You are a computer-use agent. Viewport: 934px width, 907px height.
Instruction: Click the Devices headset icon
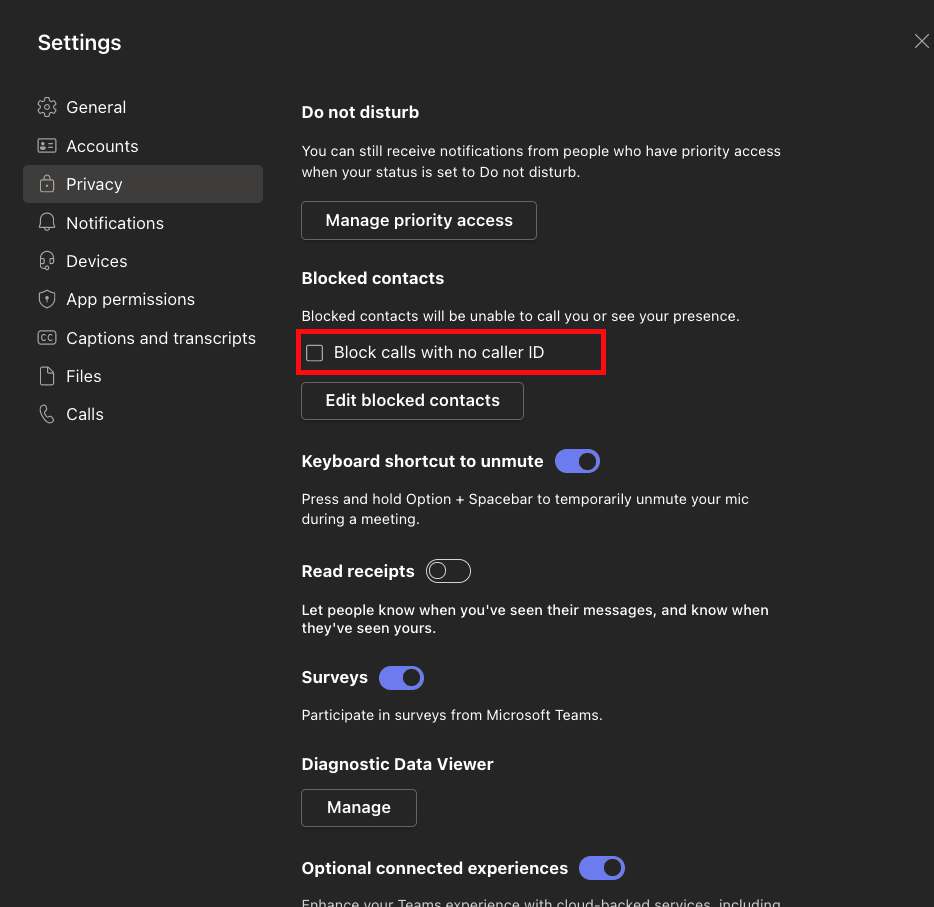click(46, 261)
